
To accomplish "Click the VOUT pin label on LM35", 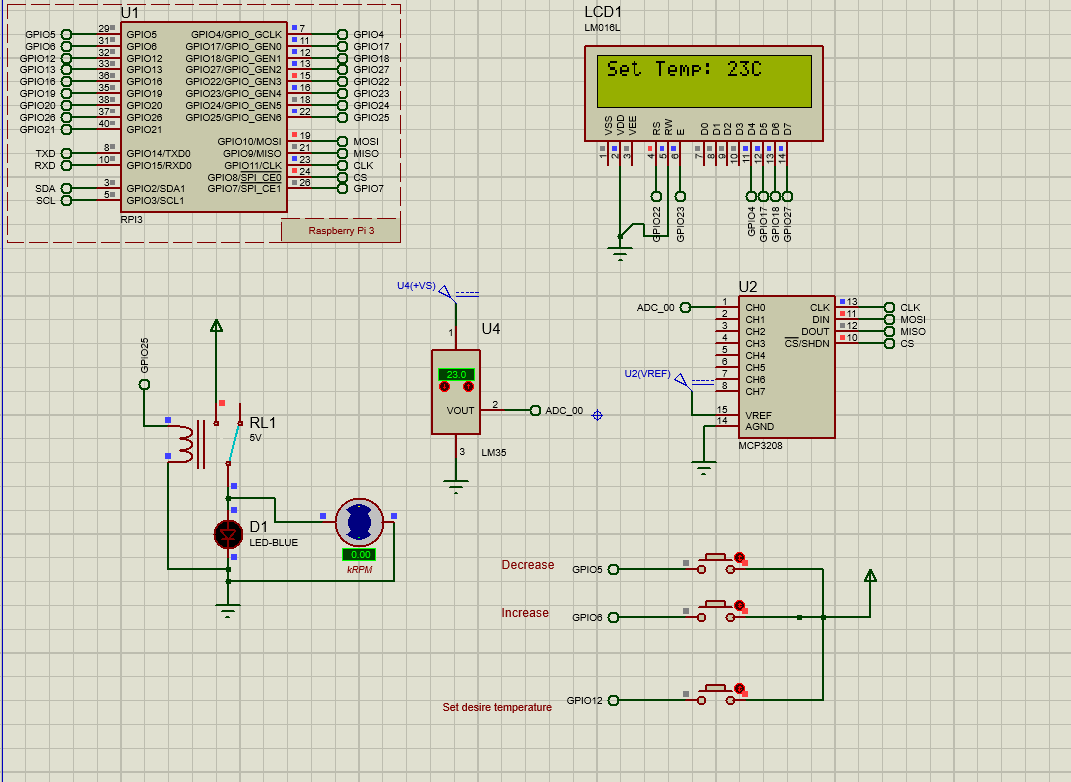I will [x=460, y=410].
